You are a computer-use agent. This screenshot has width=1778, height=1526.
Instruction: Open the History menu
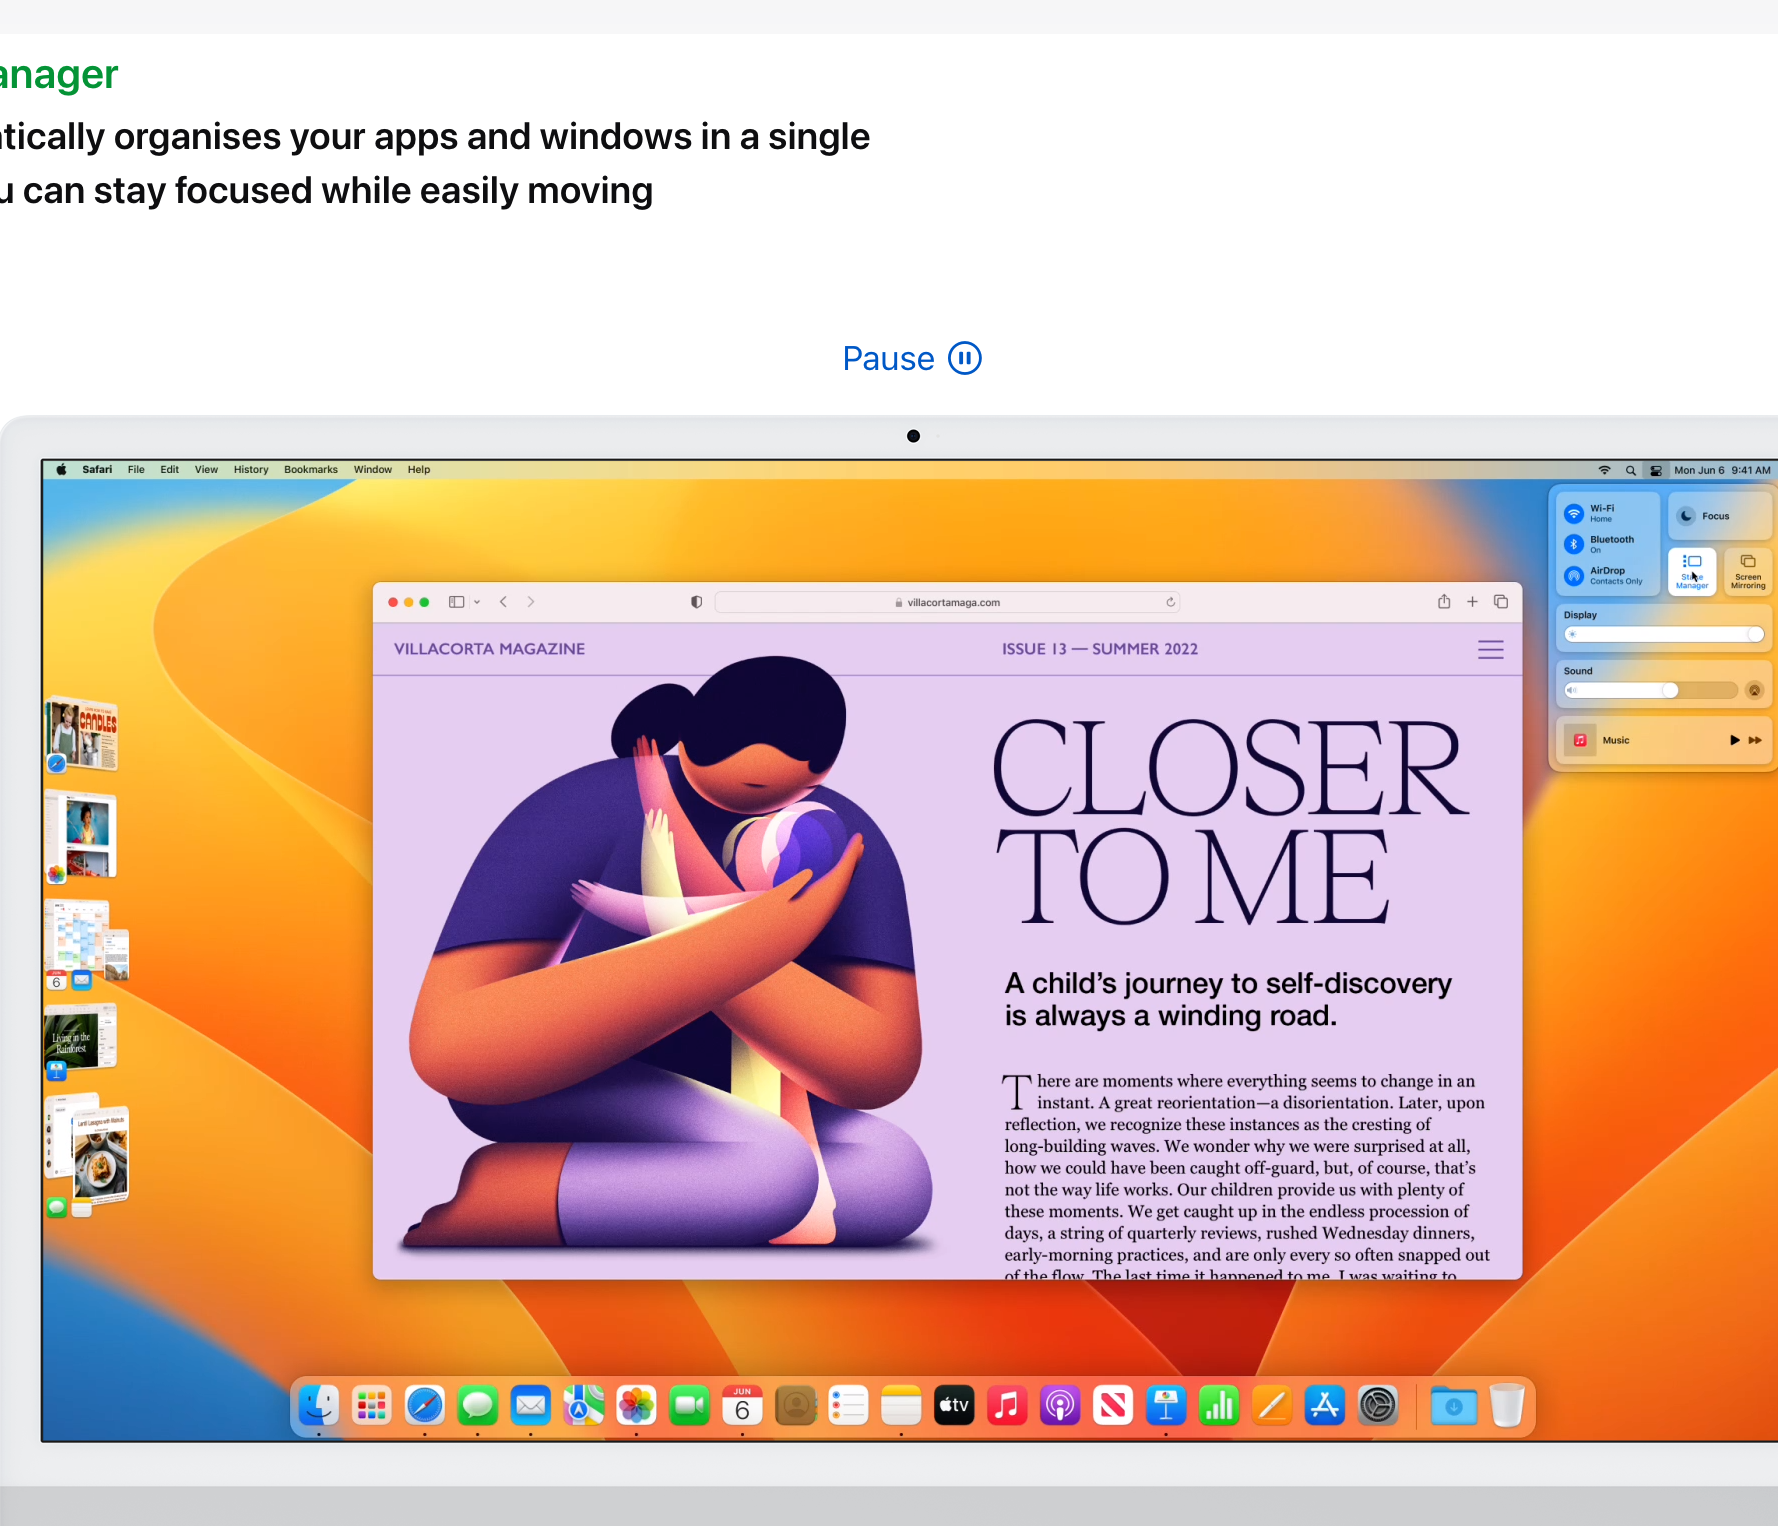(251, 469)
